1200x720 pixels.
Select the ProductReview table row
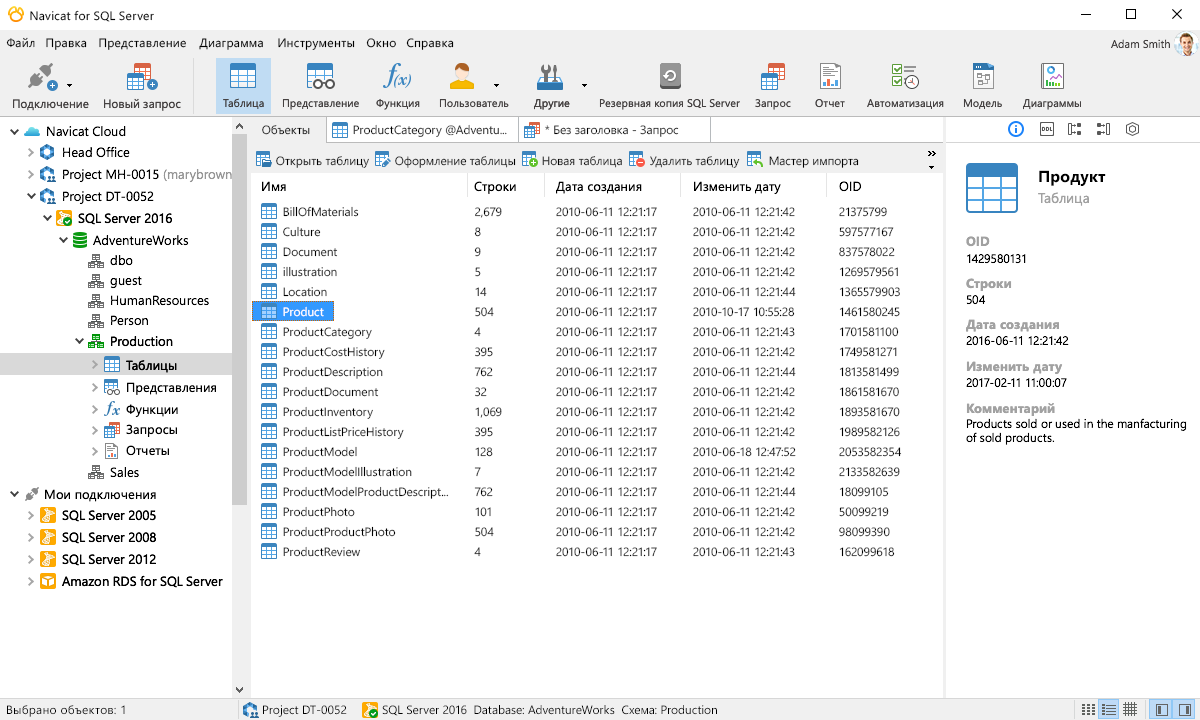(596, 552)
